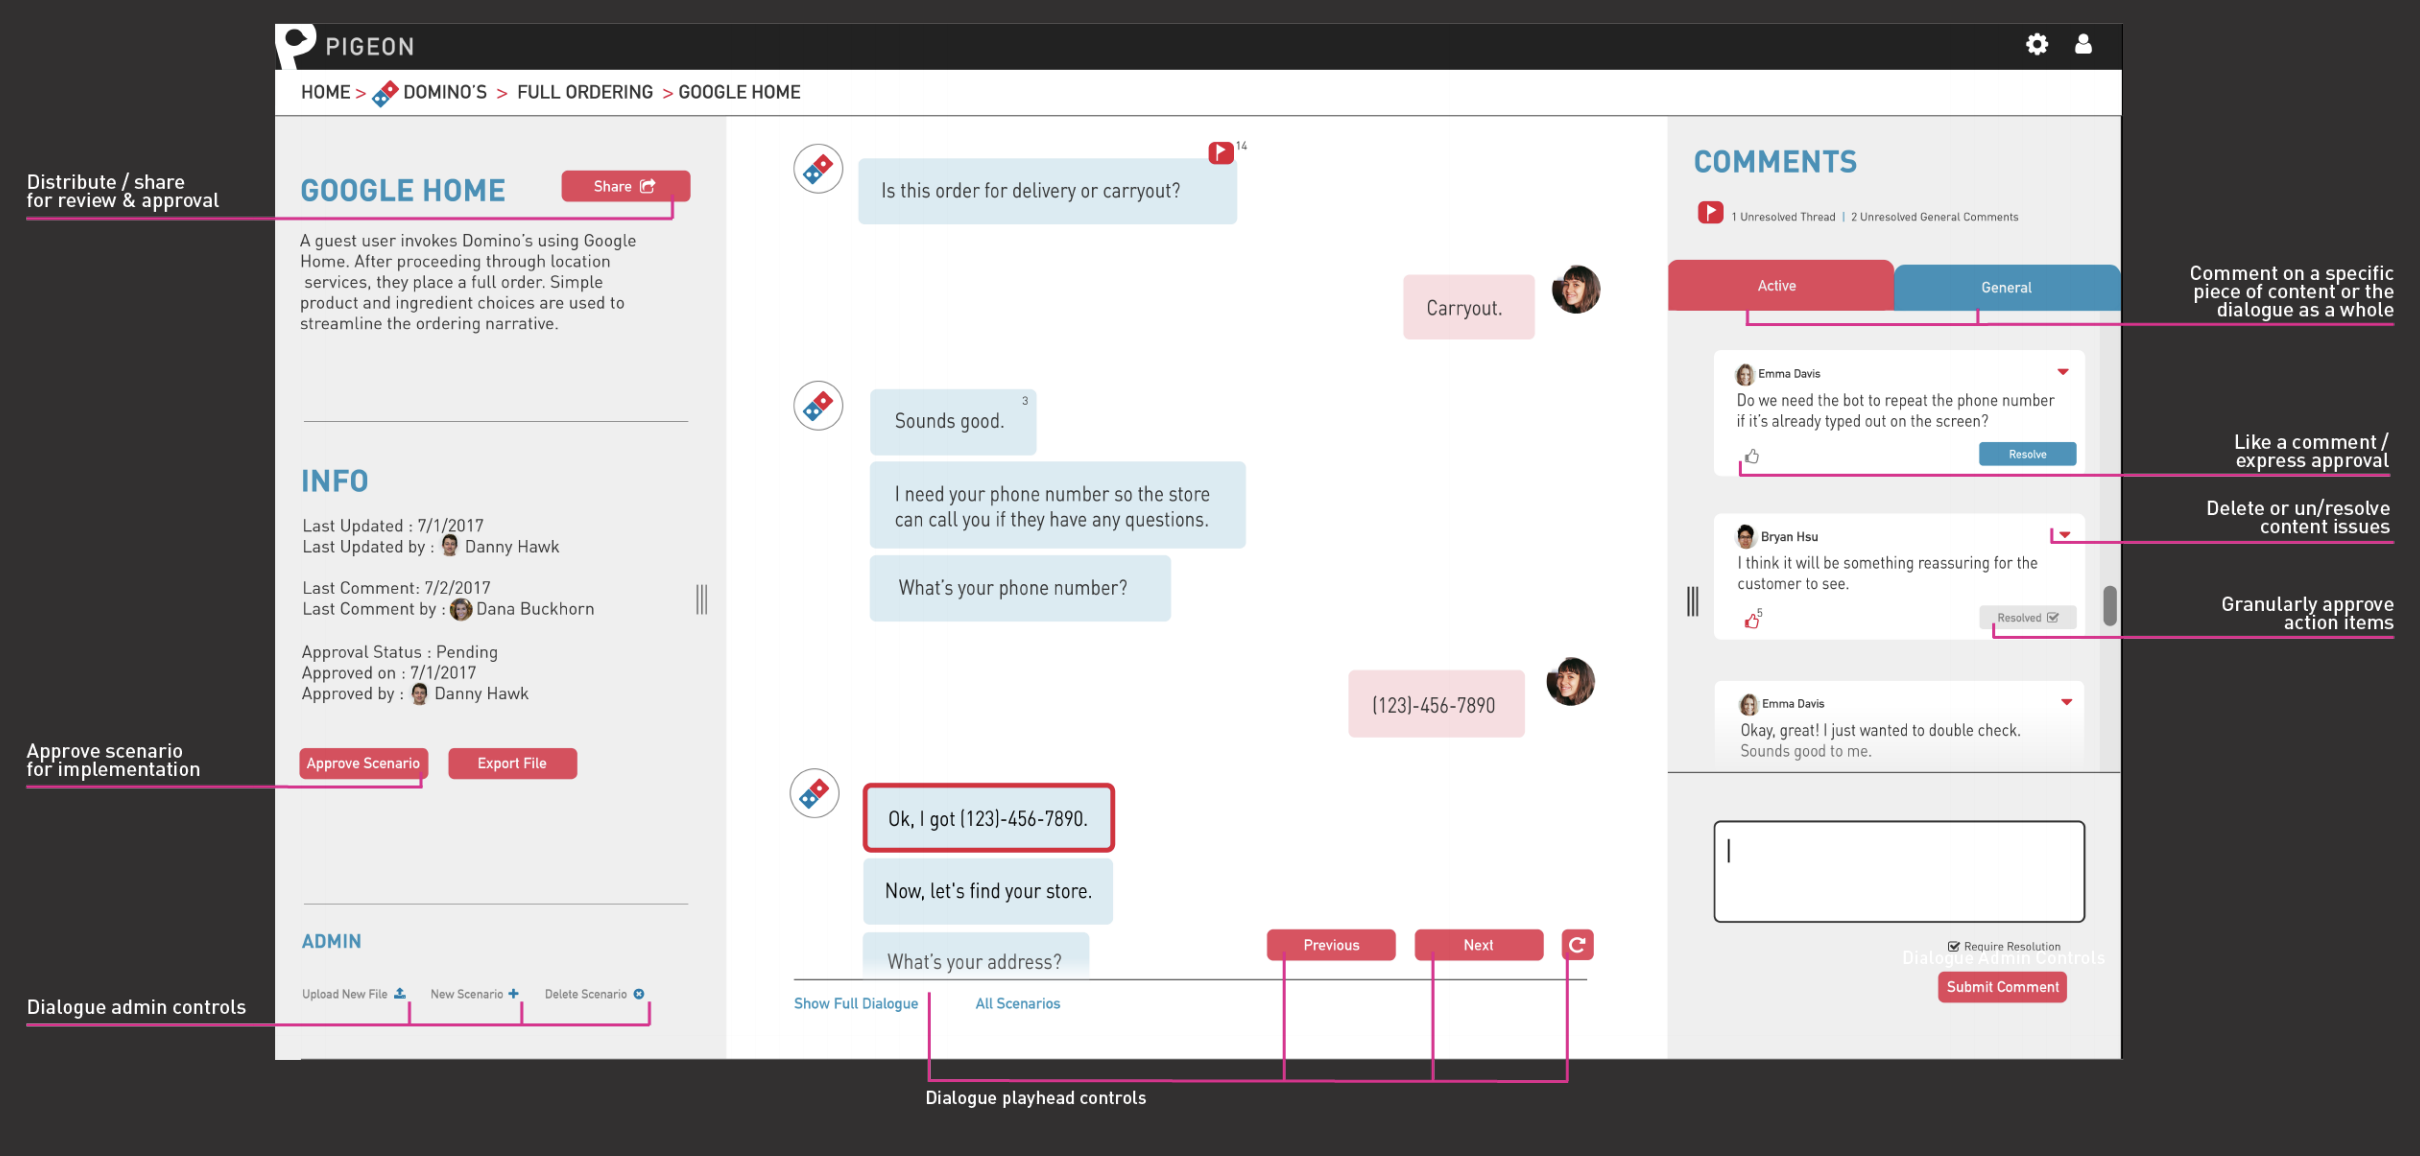Select the 'Sounds good.' message bubble

click(953, 422)
